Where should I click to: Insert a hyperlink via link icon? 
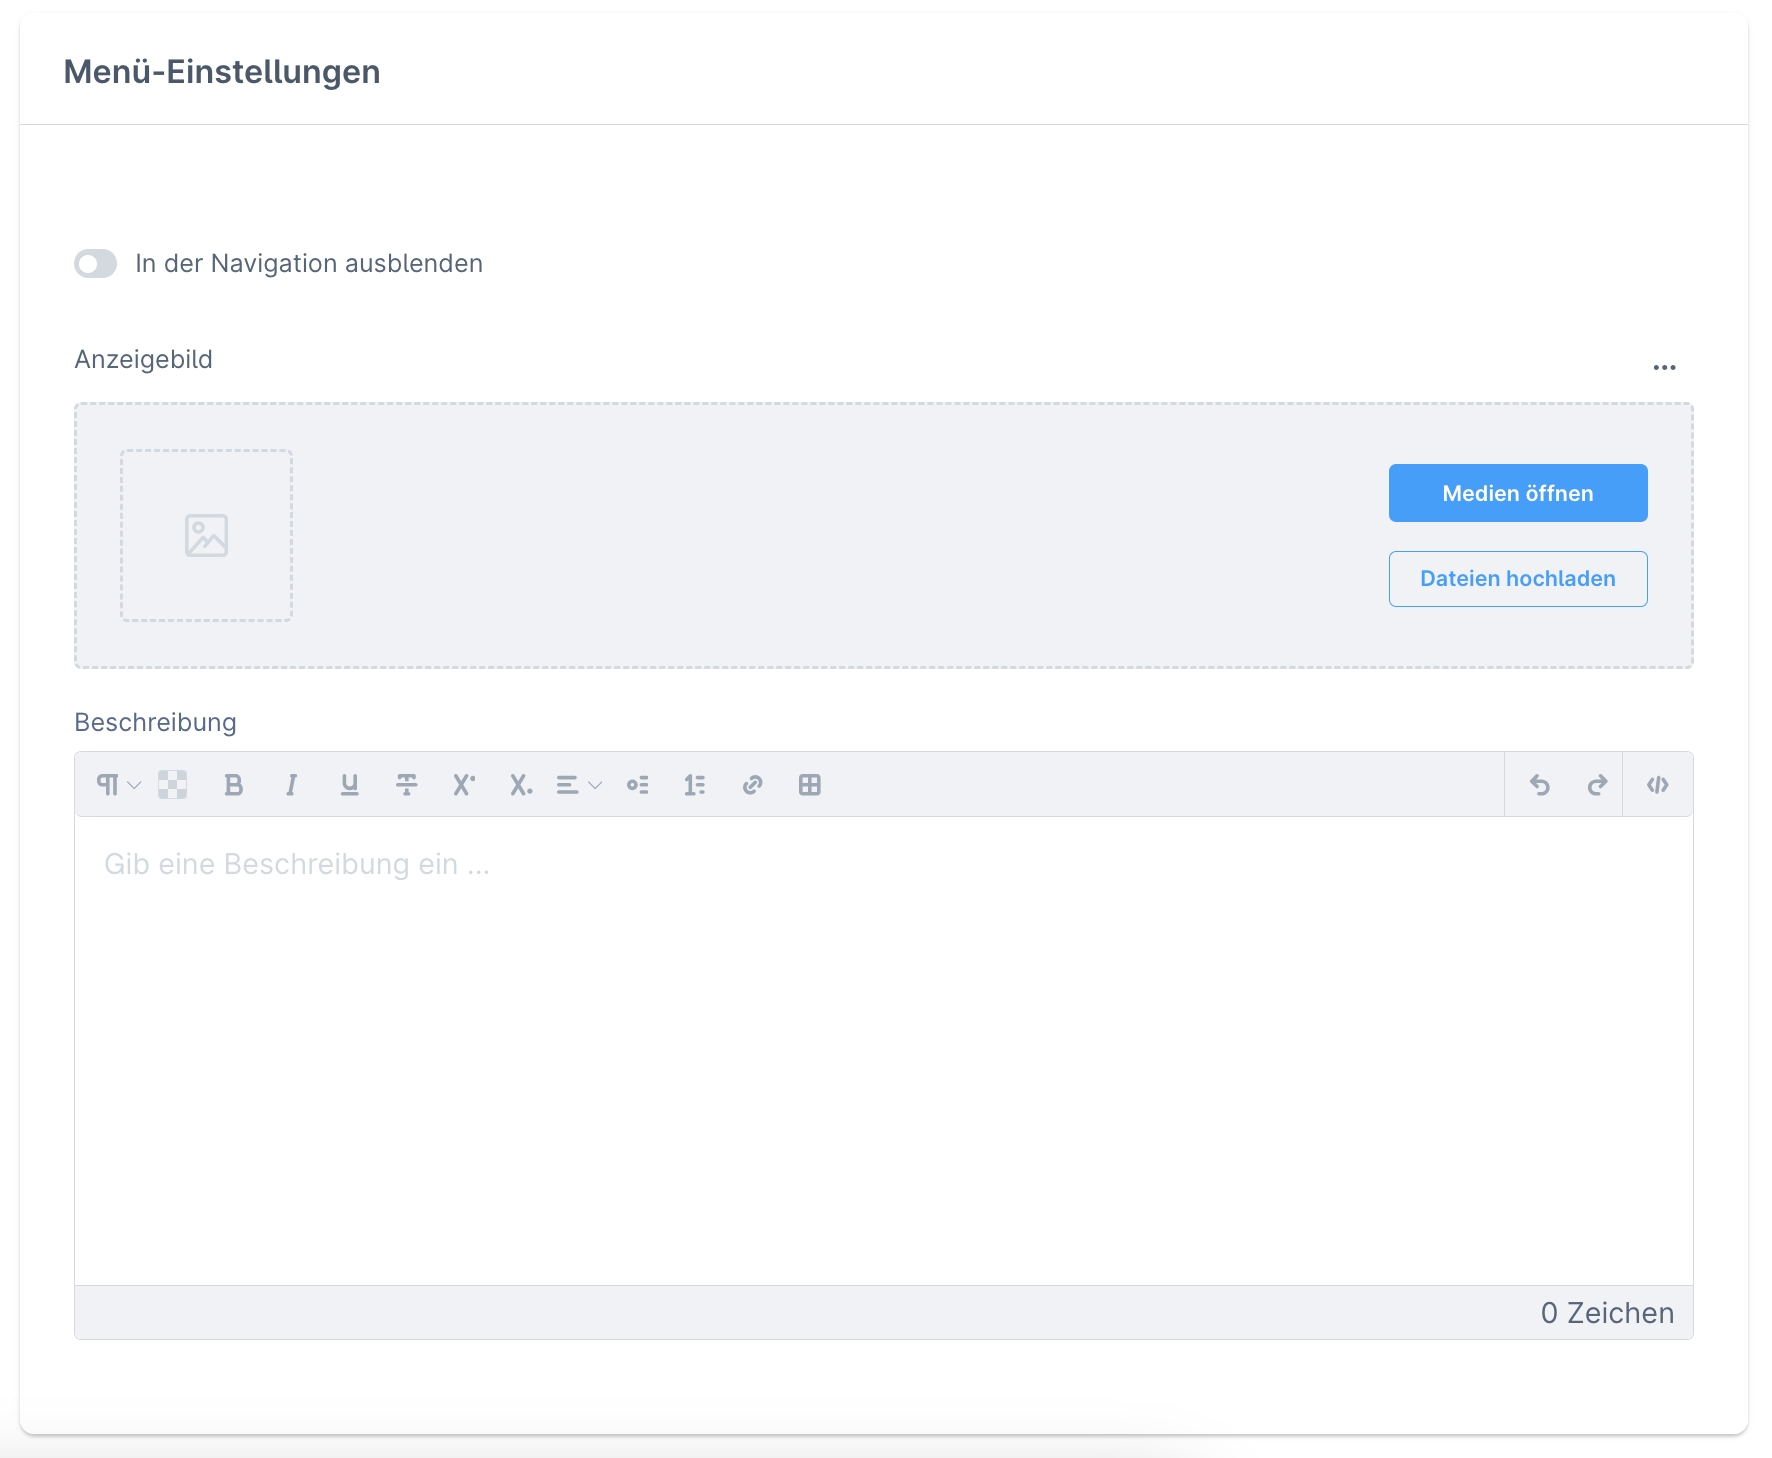[753, 785]
